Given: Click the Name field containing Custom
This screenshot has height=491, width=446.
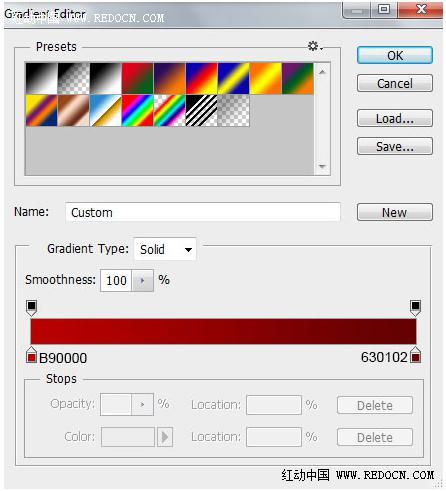Looking at the screenshot, I should tap(203, 212).
